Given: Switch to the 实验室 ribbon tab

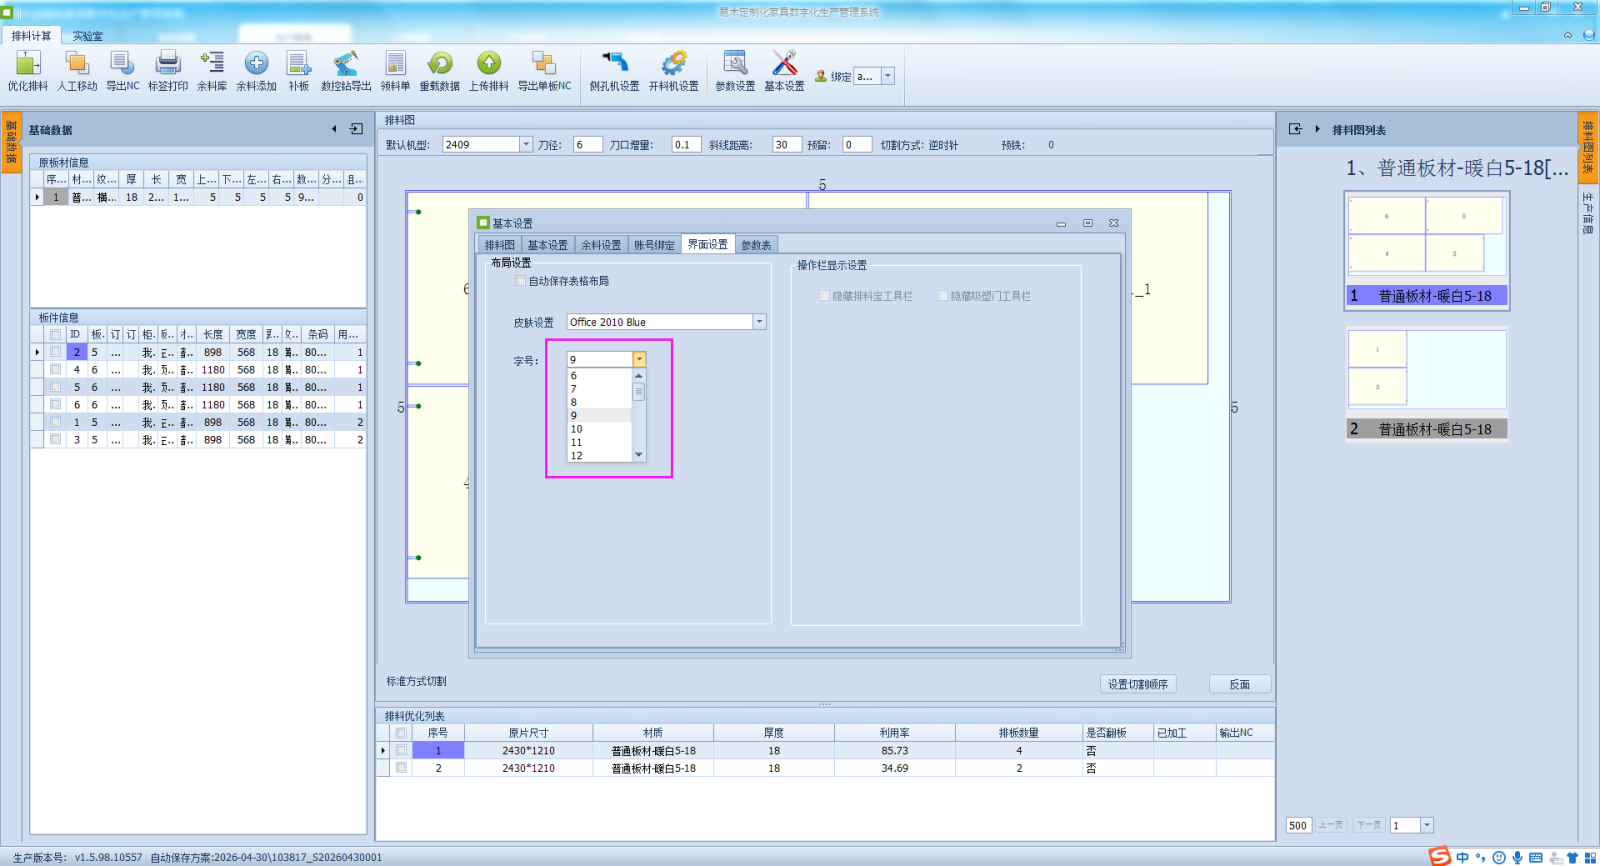Looking at the screenshot, I should (88, 36).
